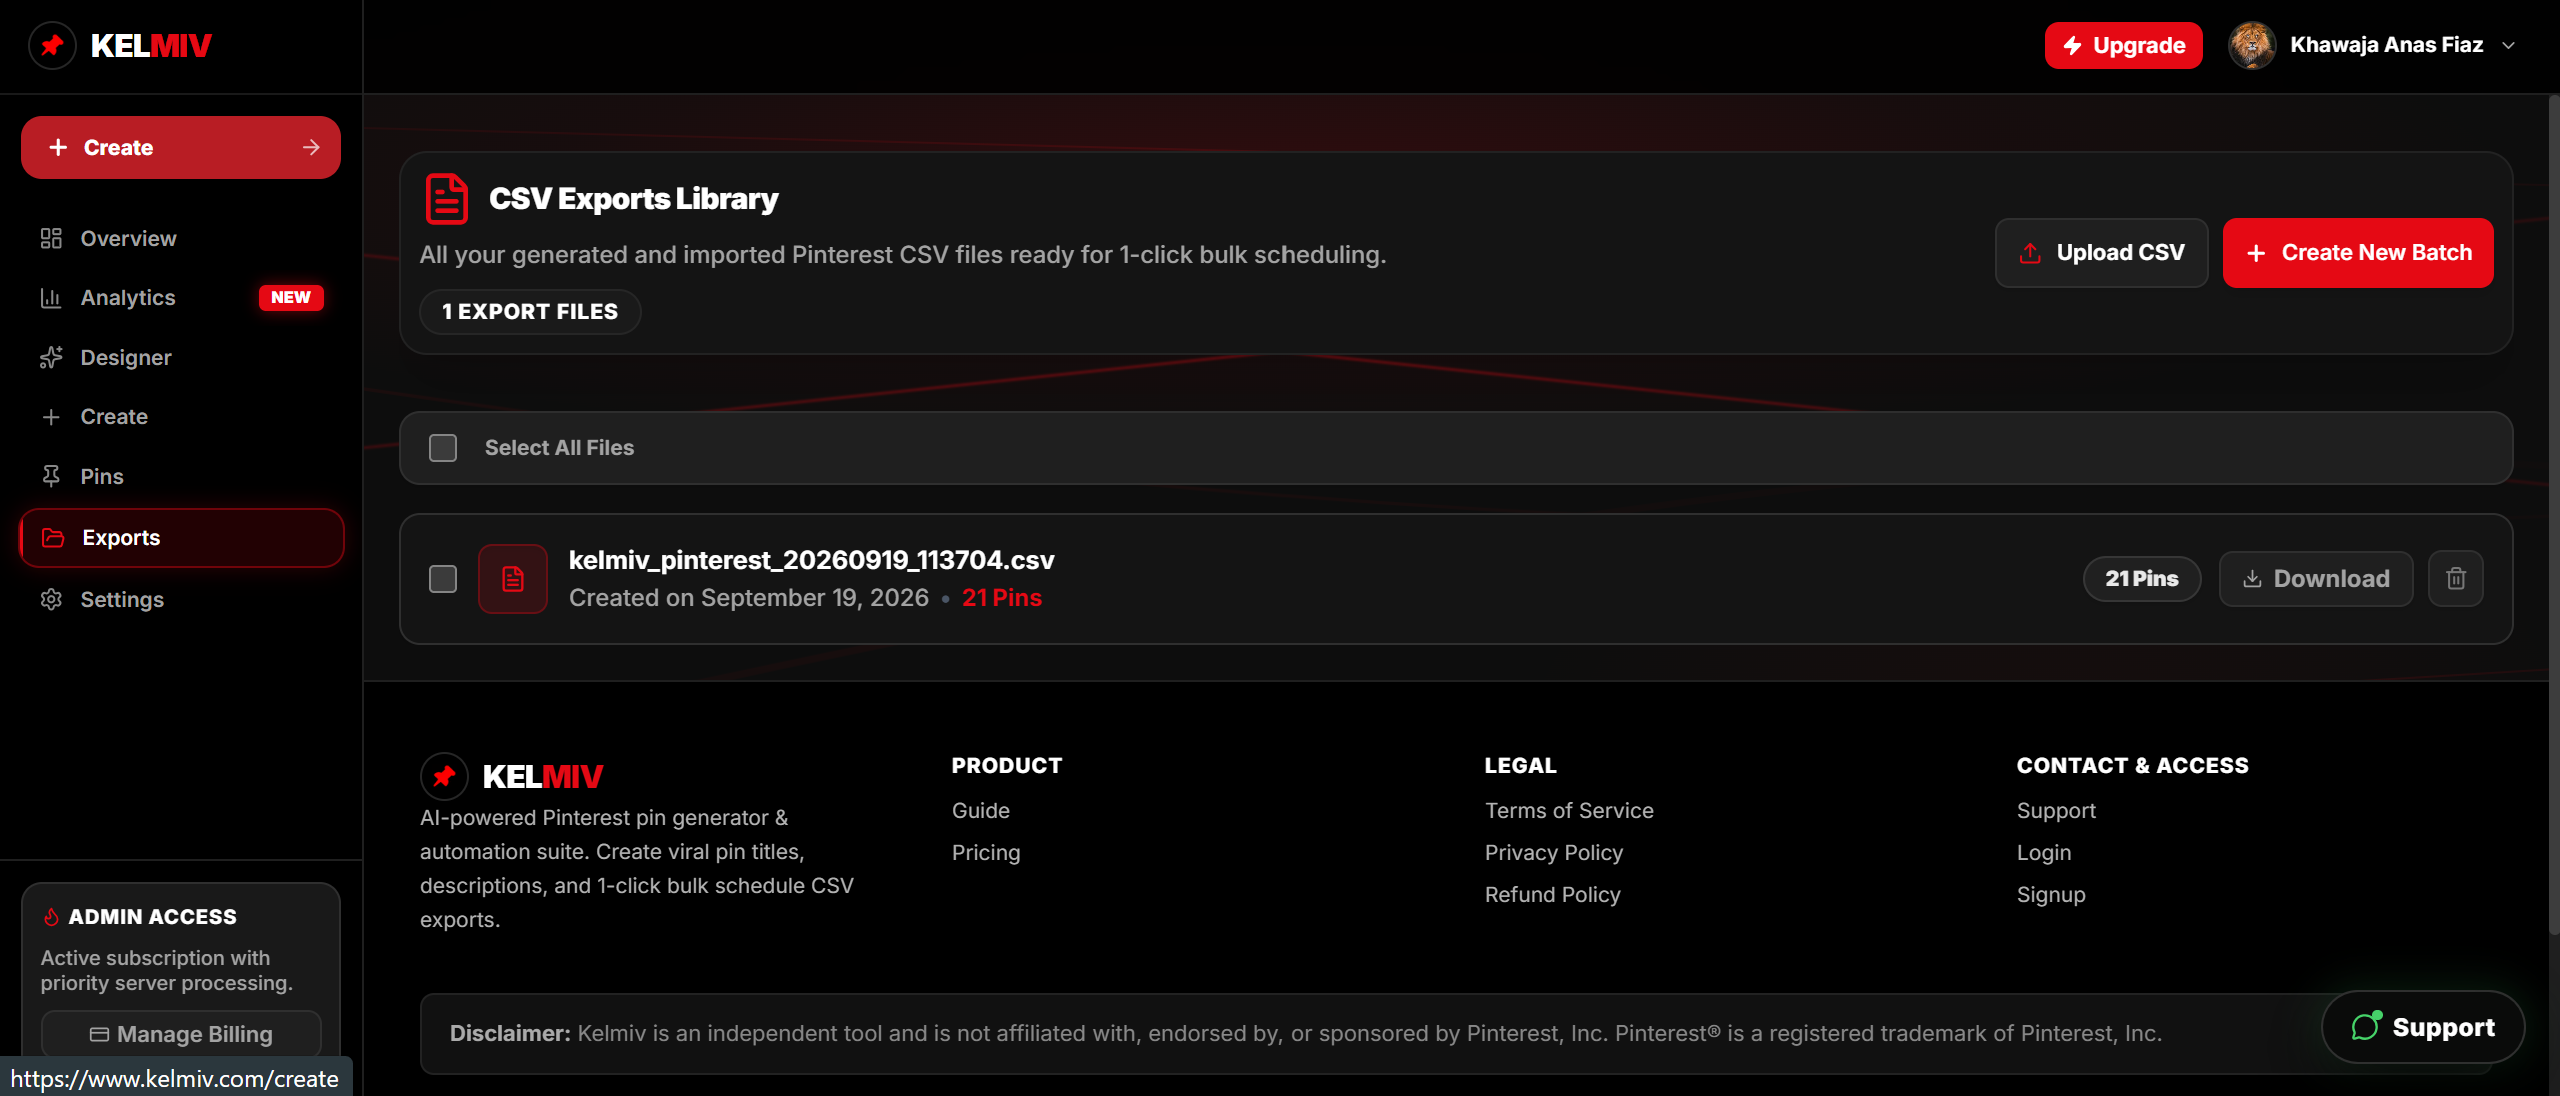The height and width of the screenshot is (1096, 2560).
Task: Open the Pricing footer link
Action: pos(986,853)
